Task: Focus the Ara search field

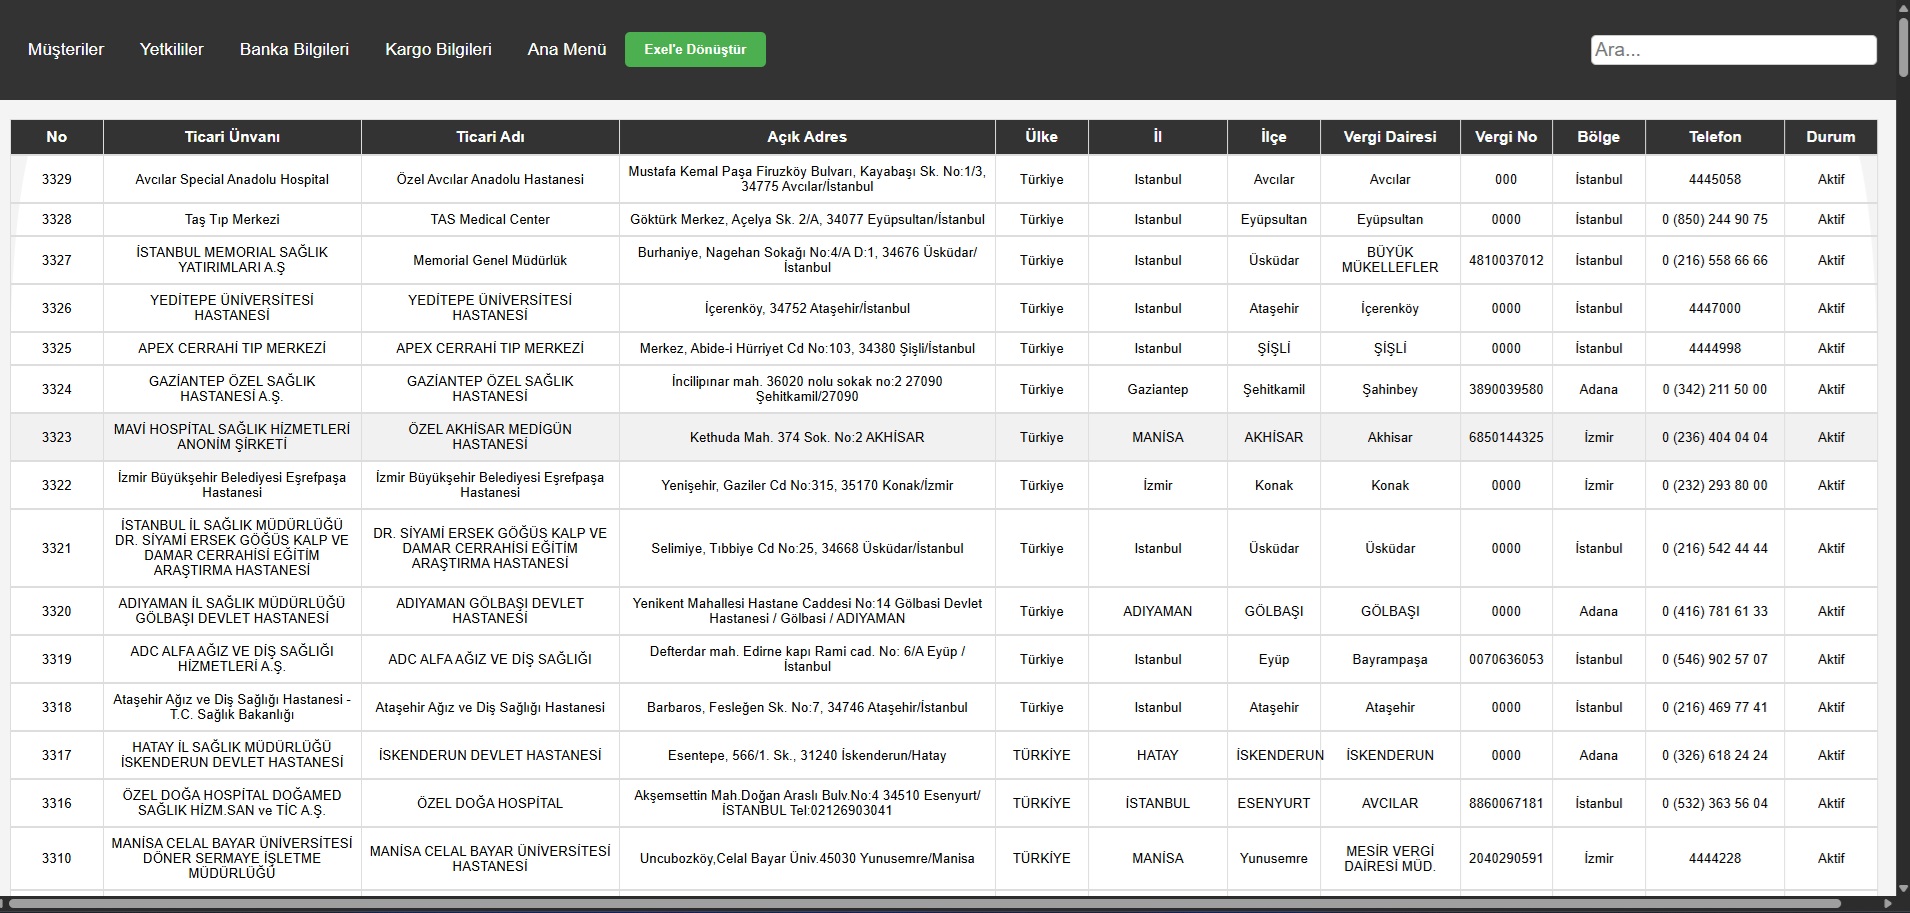Action: tap(1732, 50)
